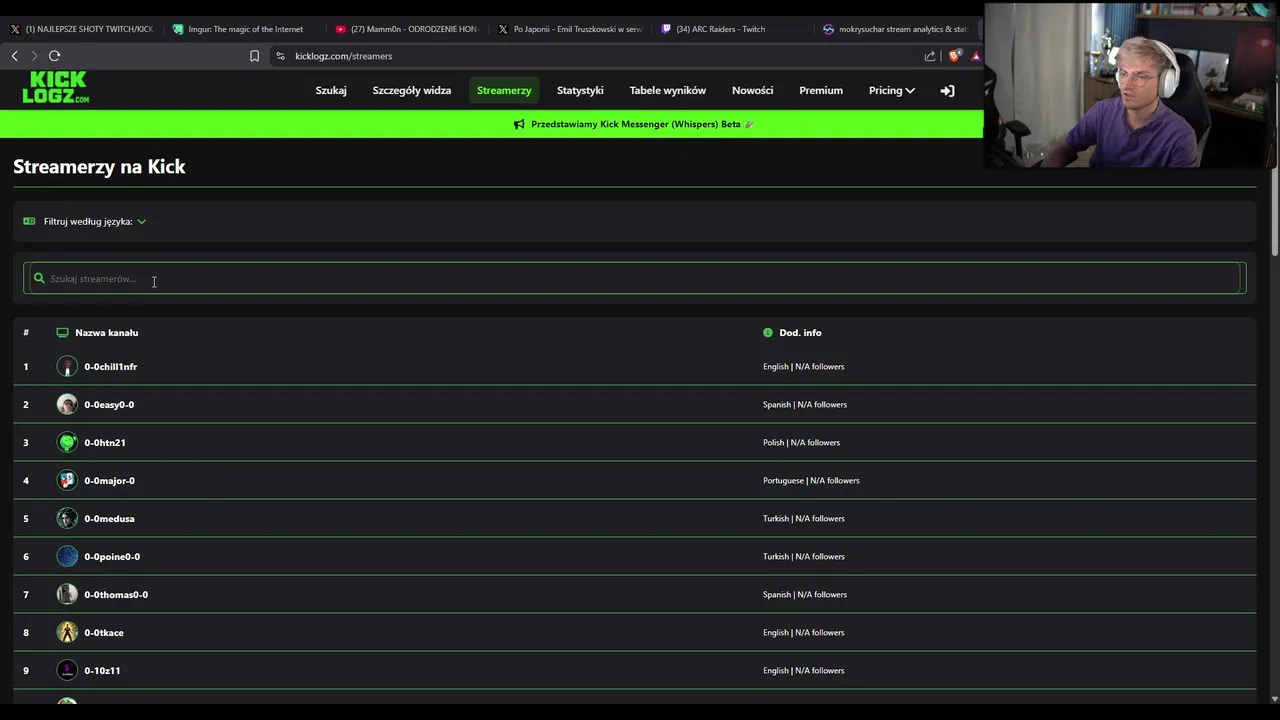Open the Szukaj nav item
The height and width of the screenshot is (720, 1280).
pyautogui.click(x=331, y=90)
